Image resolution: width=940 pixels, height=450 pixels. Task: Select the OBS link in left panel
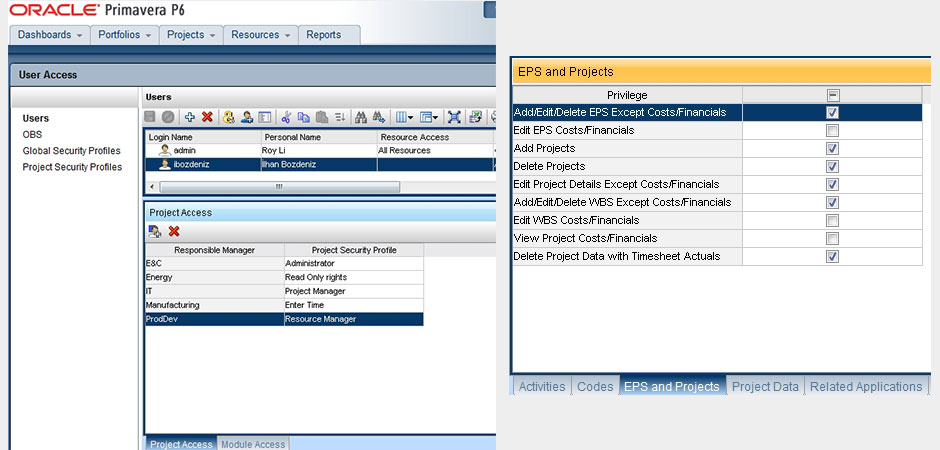point(32,134)
